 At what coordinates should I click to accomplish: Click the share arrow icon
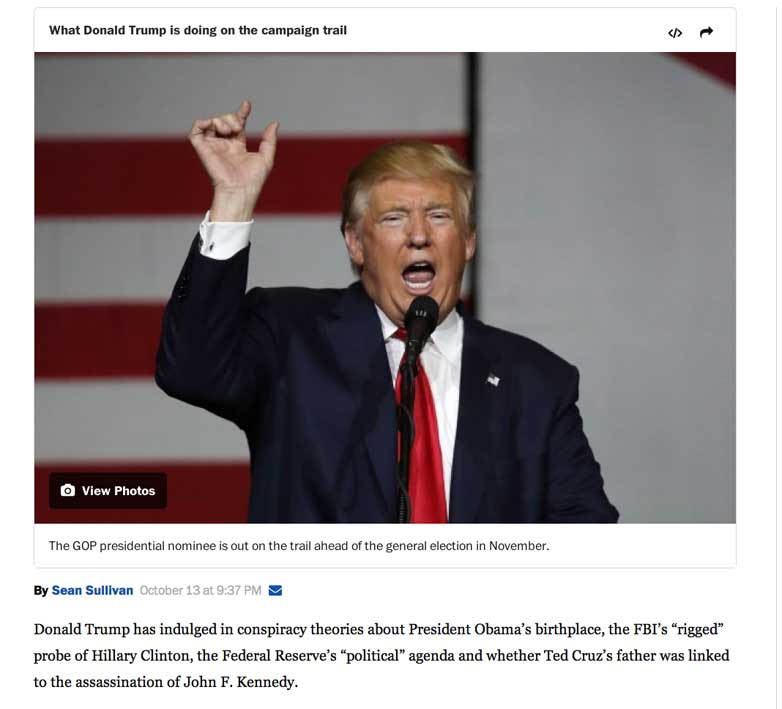706,32
